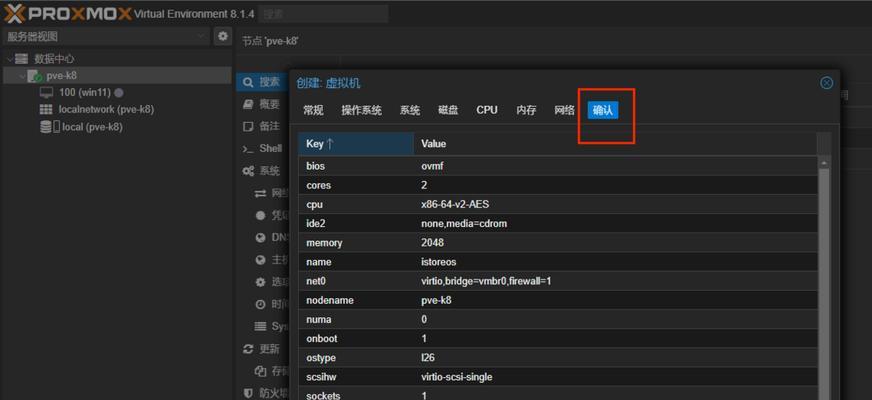Click the 'istoreos' name value
Image resolution: width=872 pixels, height=400 pixels.
click(439, 262)
